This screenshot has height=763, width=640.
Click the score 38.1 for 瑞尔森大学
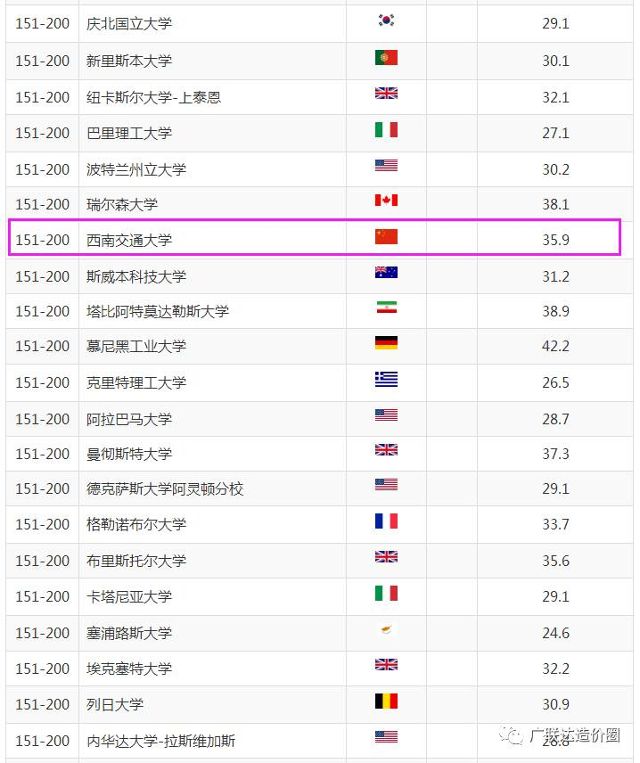555,204
